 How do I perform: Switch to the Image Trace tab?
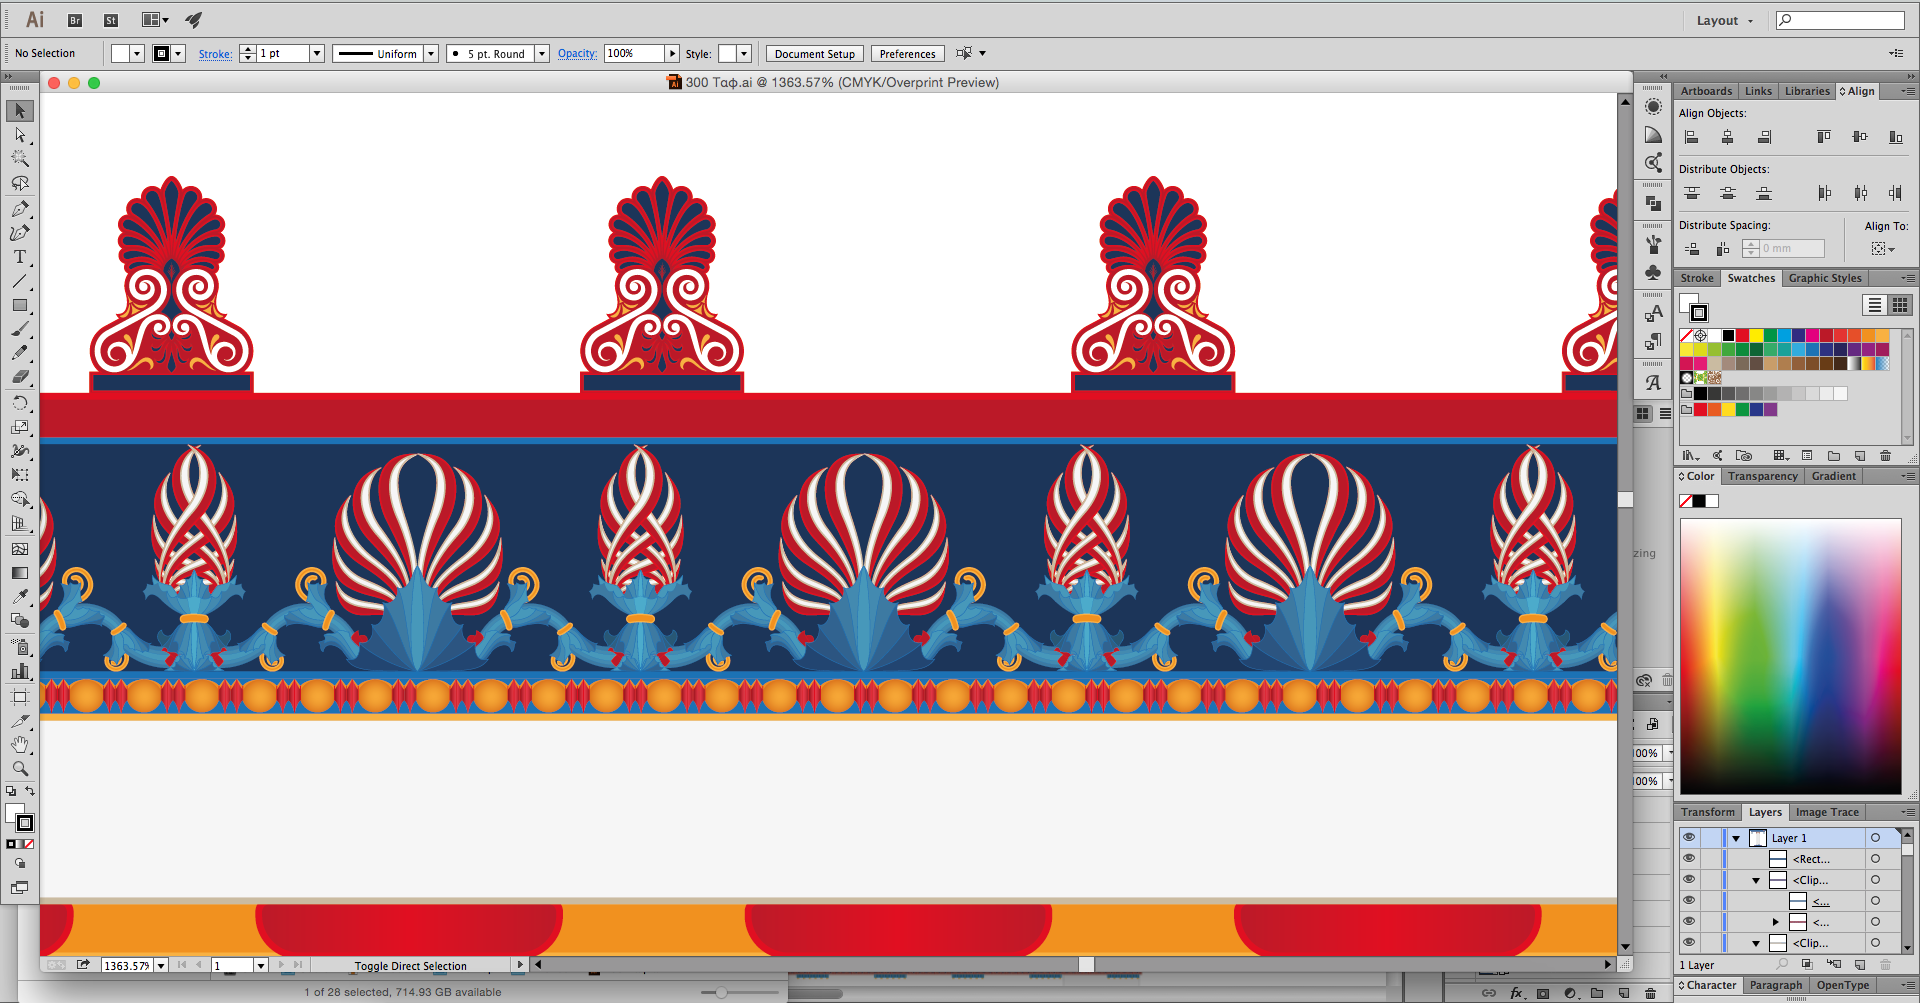(x=1827, y=812)
